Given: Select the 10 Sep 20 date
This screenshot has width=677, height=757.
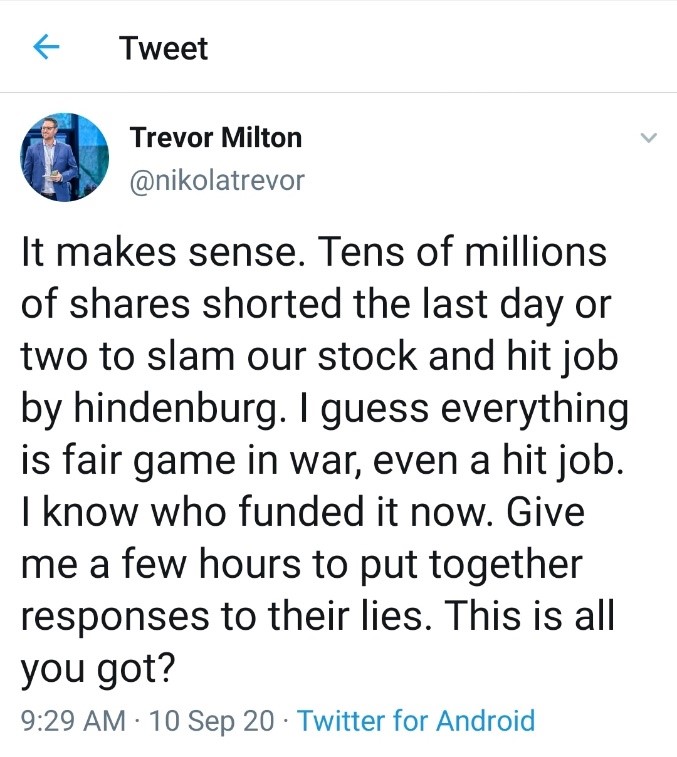Looking at the screenshot, I should pyautogui.click(x=212, y=721).
